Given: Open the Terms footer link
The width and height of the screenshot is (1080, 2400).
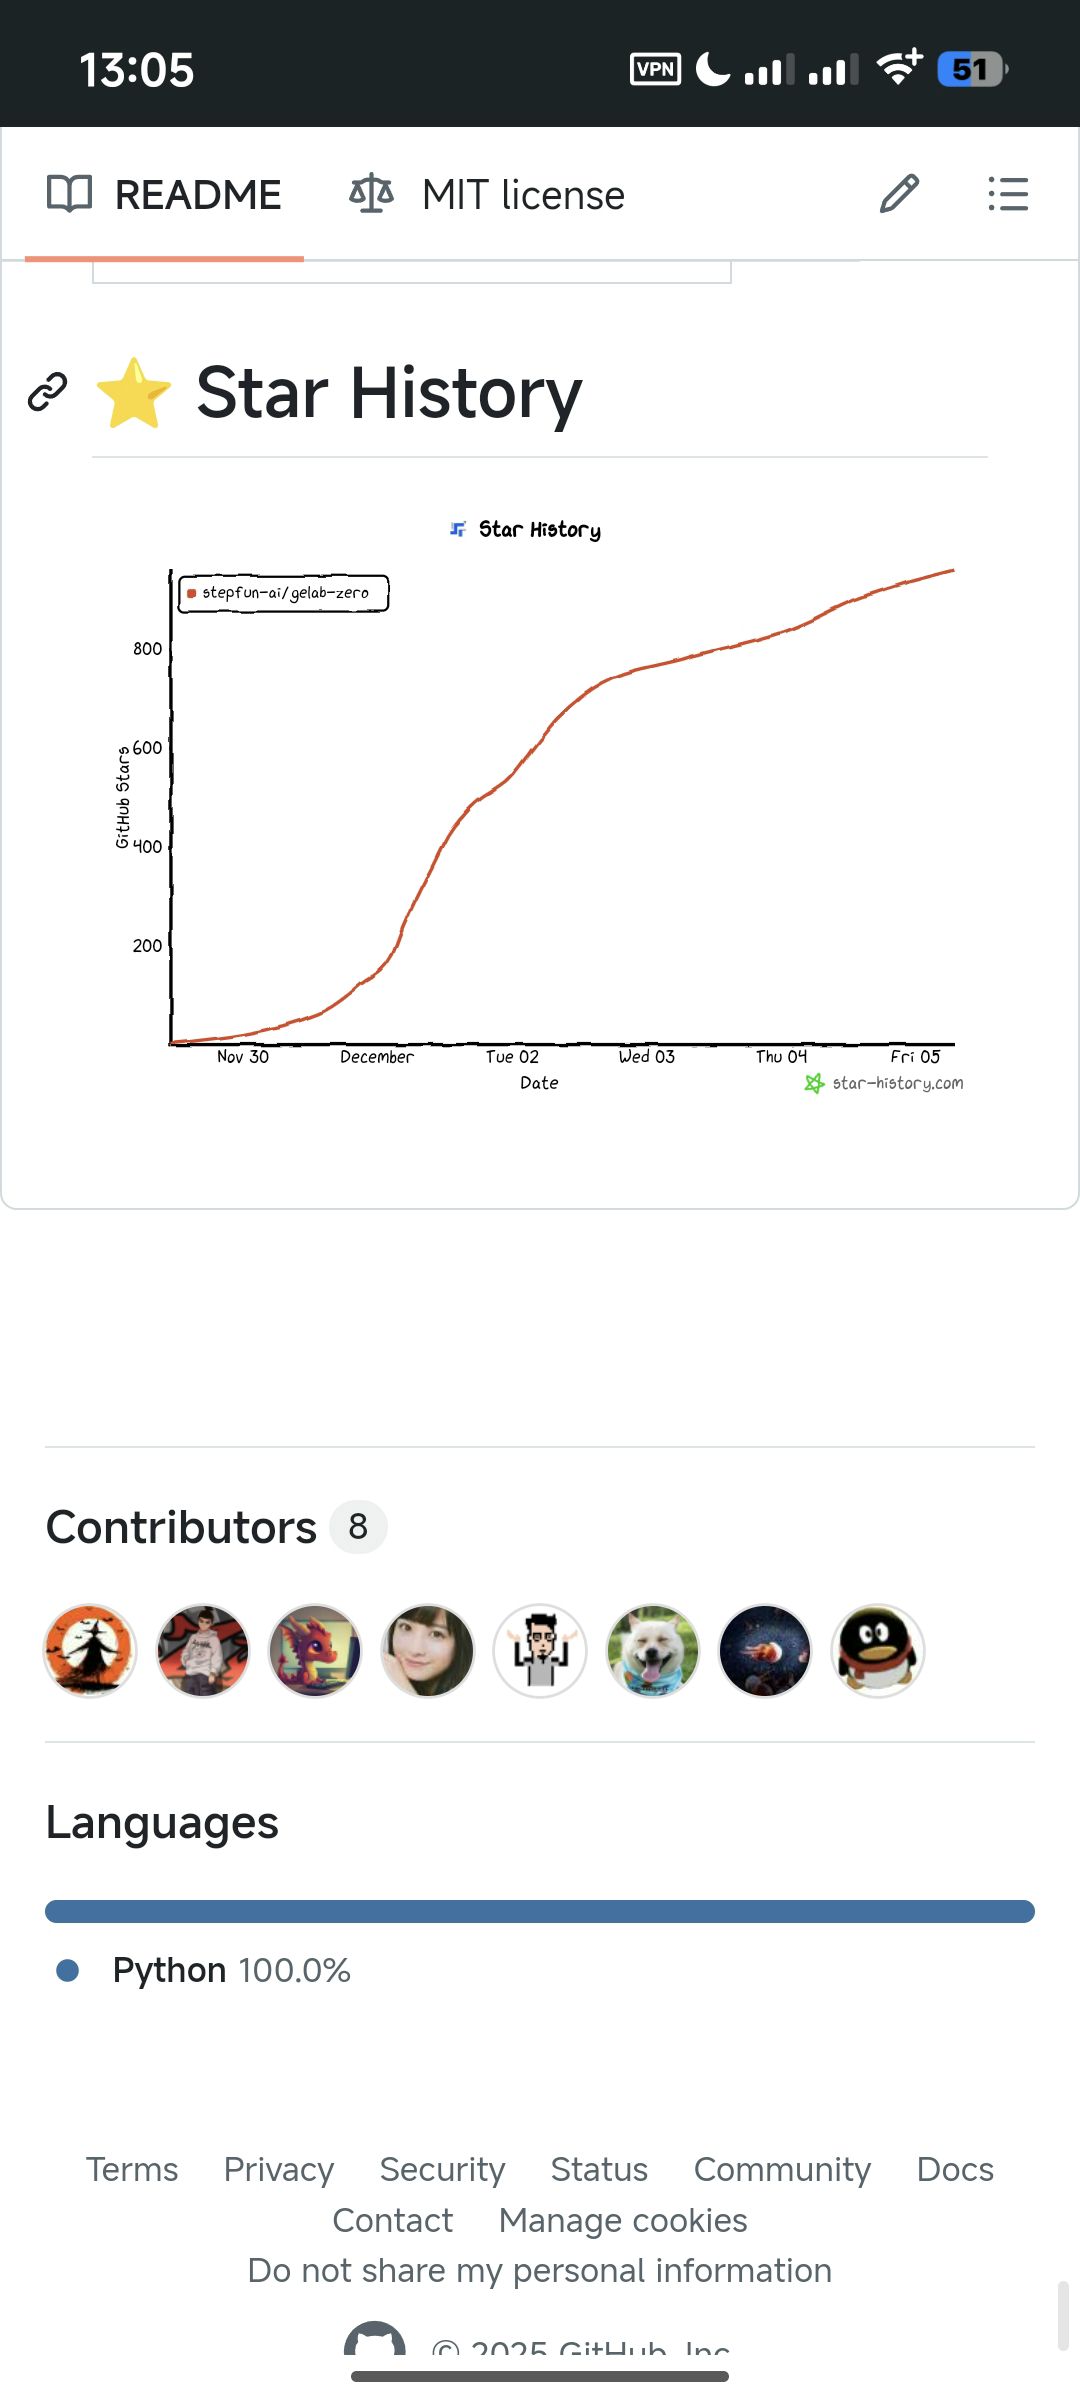Looking at the screenshot, I should [x=132, y=2169].
